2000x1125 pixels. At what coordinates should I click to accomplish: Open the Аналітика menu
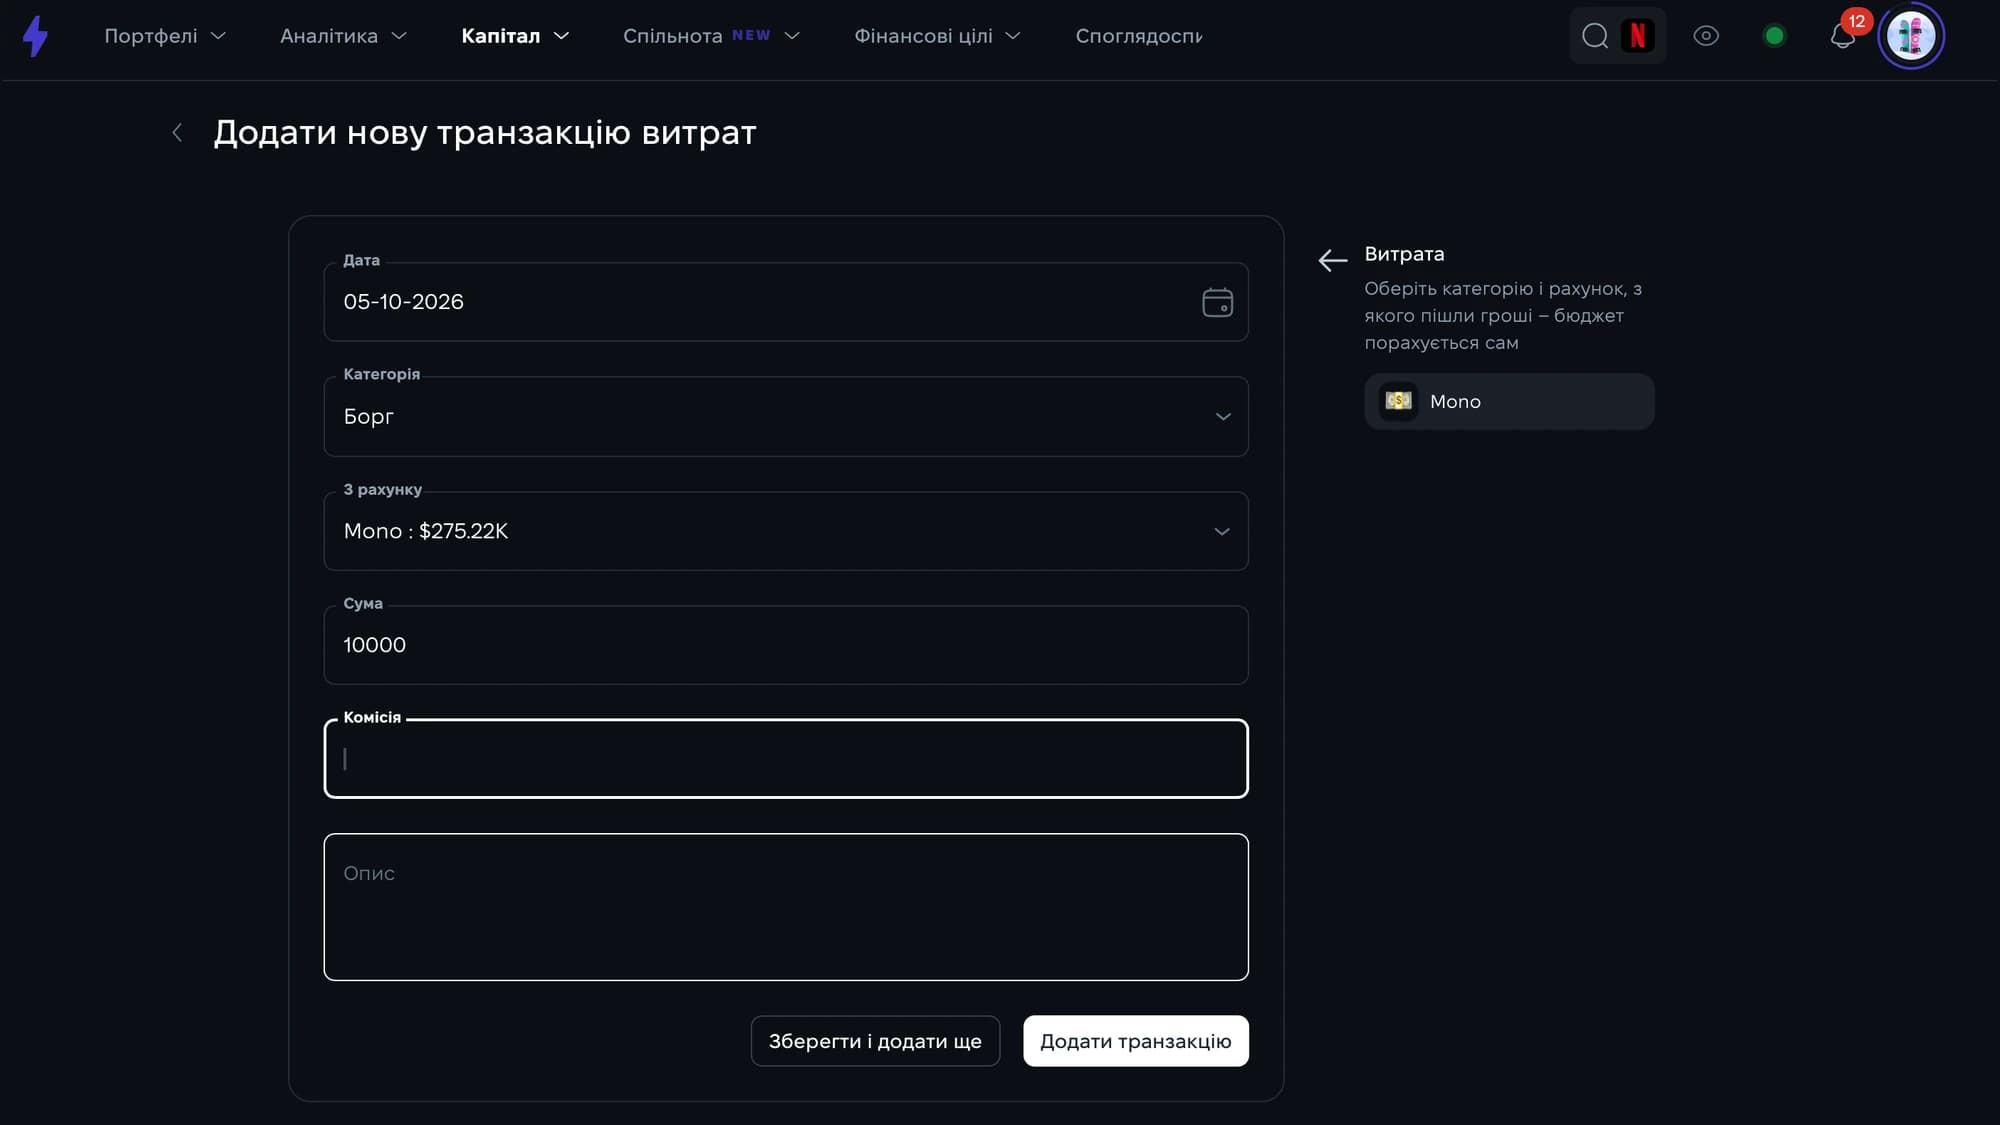click(343, 36)
